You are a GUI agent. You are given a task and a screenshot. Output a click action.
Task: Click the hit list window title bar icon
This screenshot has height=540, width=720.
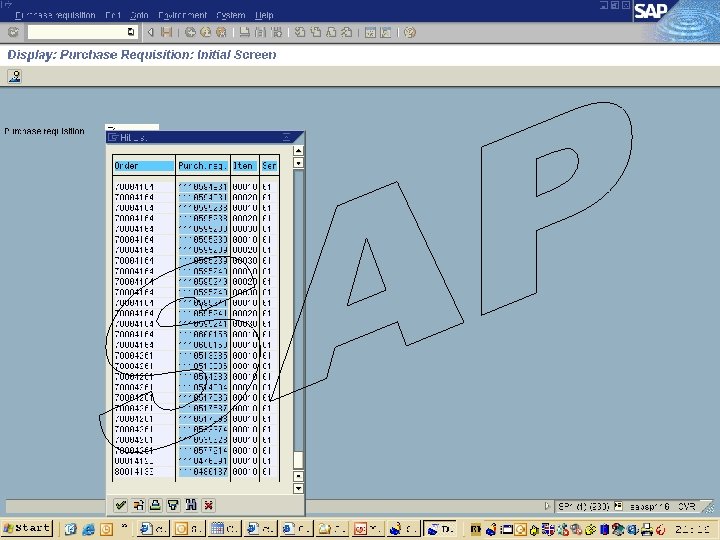point(112,137)
